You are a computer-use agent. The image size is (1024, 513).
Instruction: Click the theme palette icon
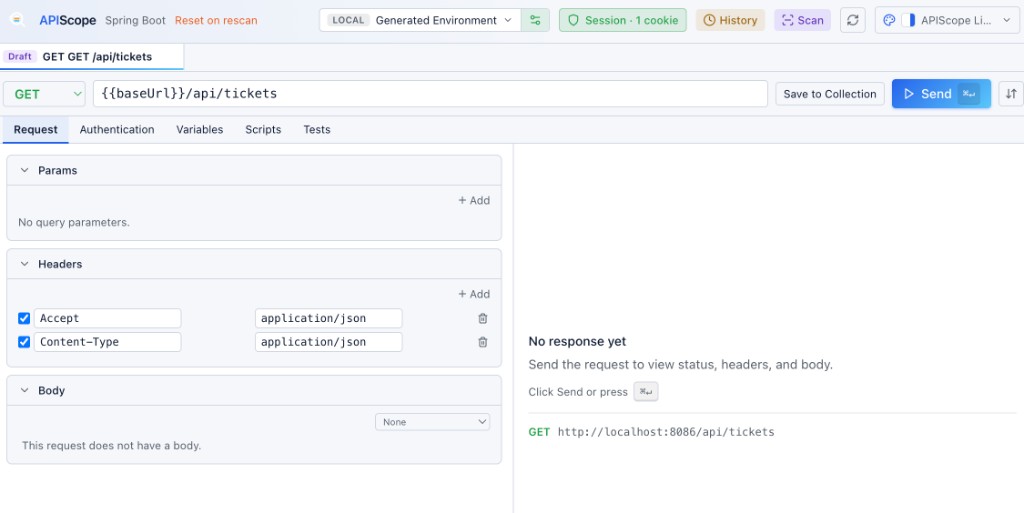click(x=889, y=20)
